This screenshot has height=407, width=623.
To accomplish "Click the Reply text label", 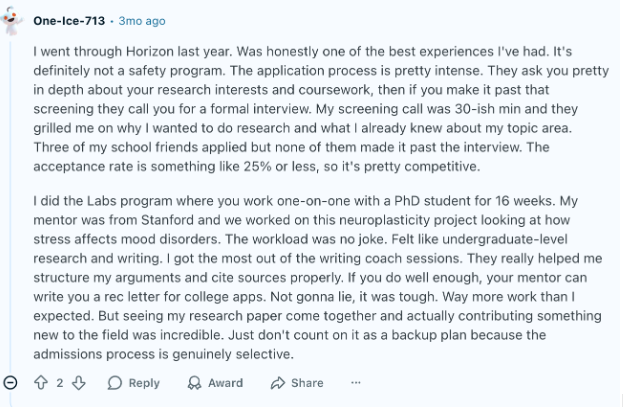I will tap(144, 383).
